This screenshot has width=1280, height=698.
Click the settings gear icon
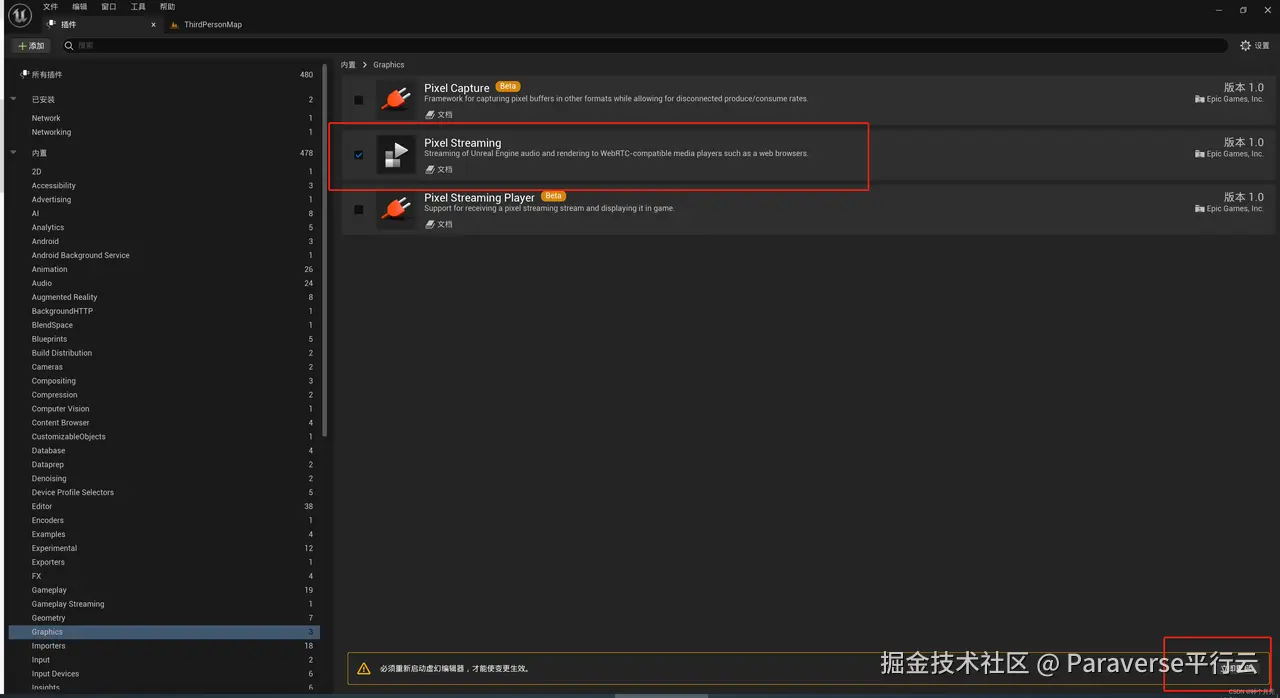(x=1245, y=46)
